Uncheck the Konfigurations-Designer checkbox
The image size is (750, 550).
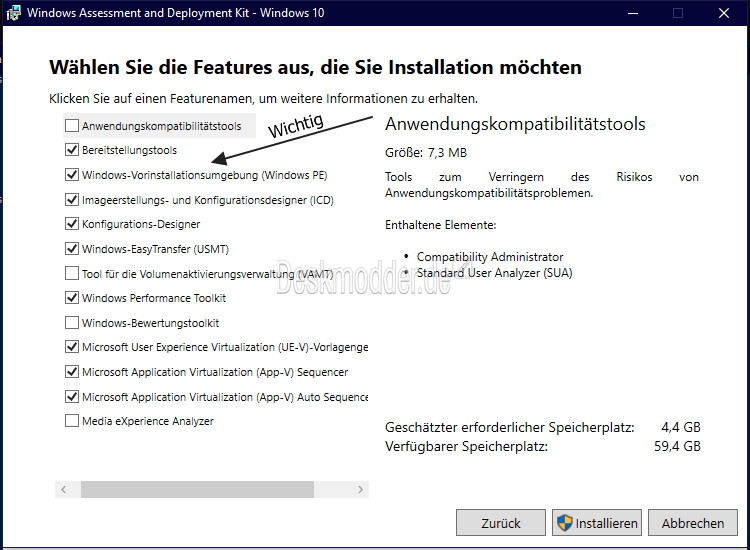pos(72,223)
